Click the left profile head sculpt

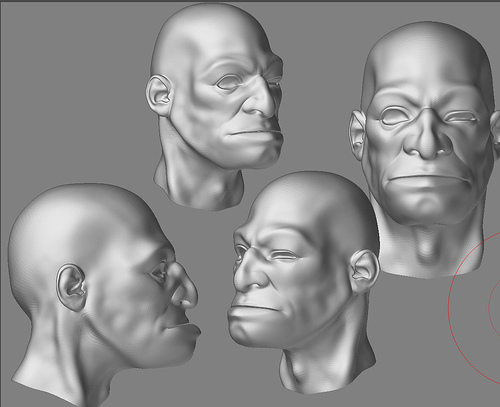click(105, 295)
